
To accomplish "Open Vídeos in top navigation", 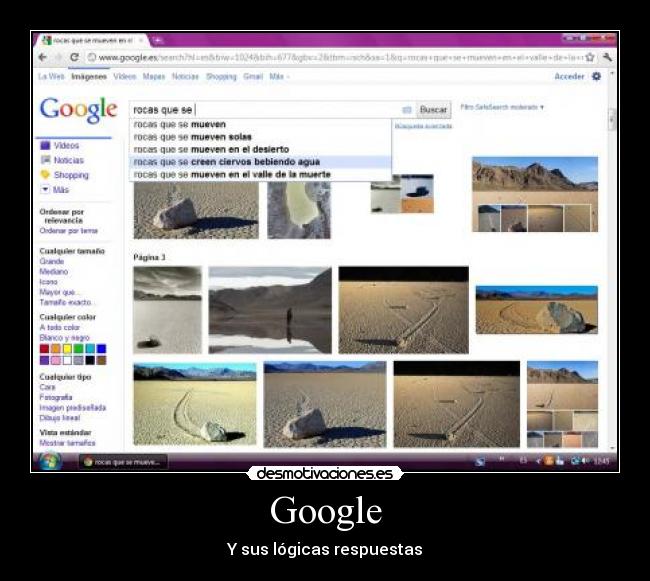I will point(125,77).
